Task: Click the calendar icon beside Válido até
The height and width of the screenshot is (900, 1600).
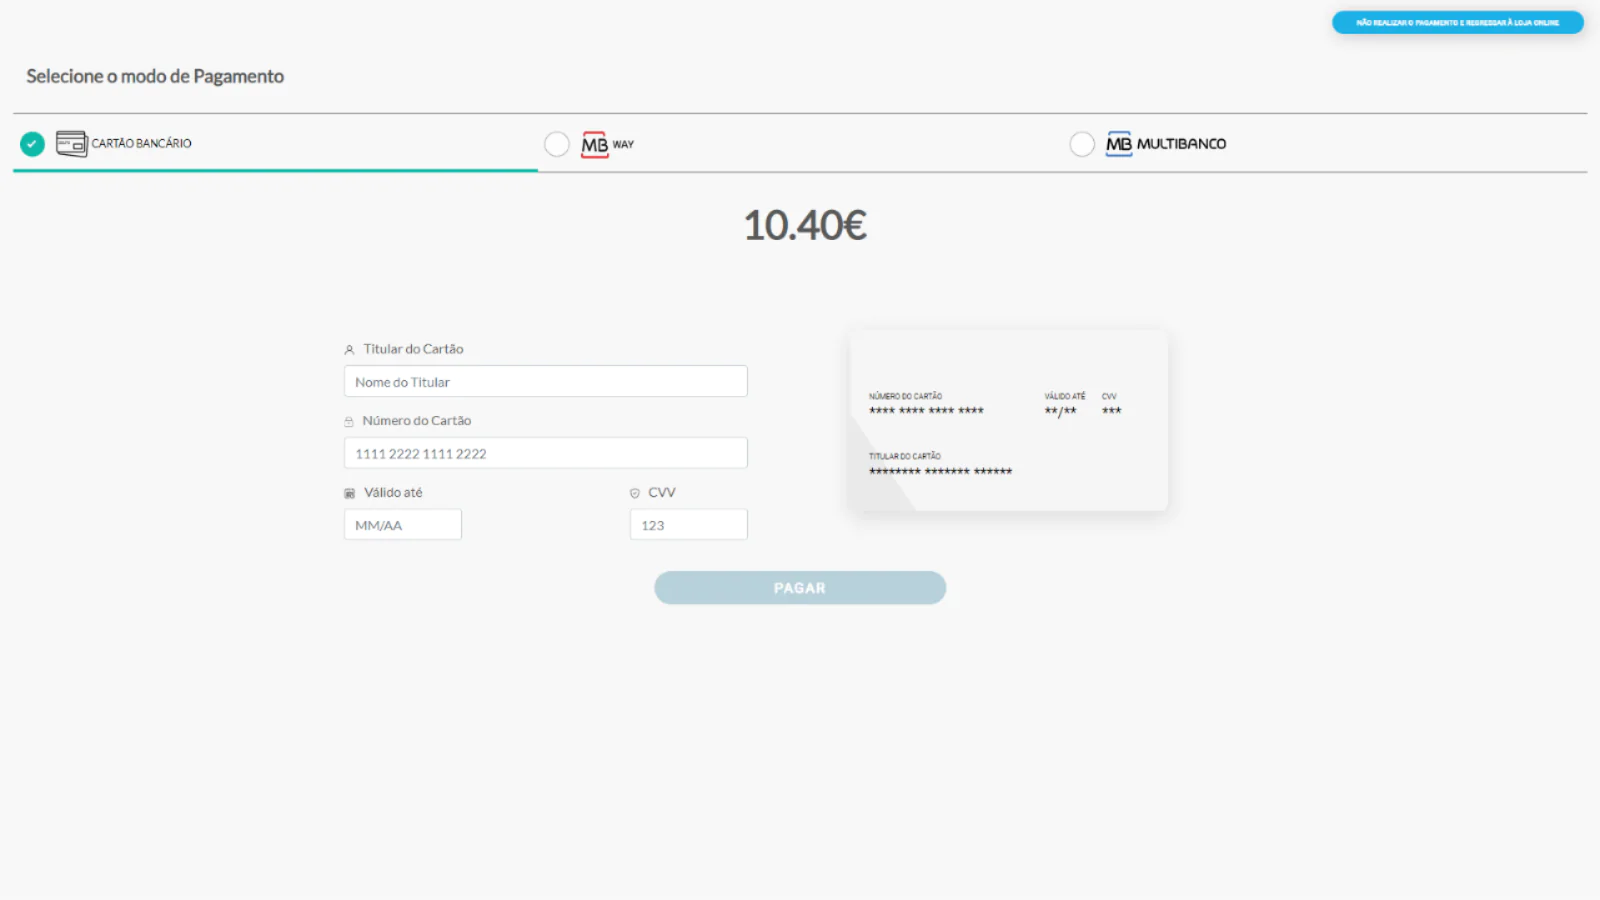Action: (349, 493)
